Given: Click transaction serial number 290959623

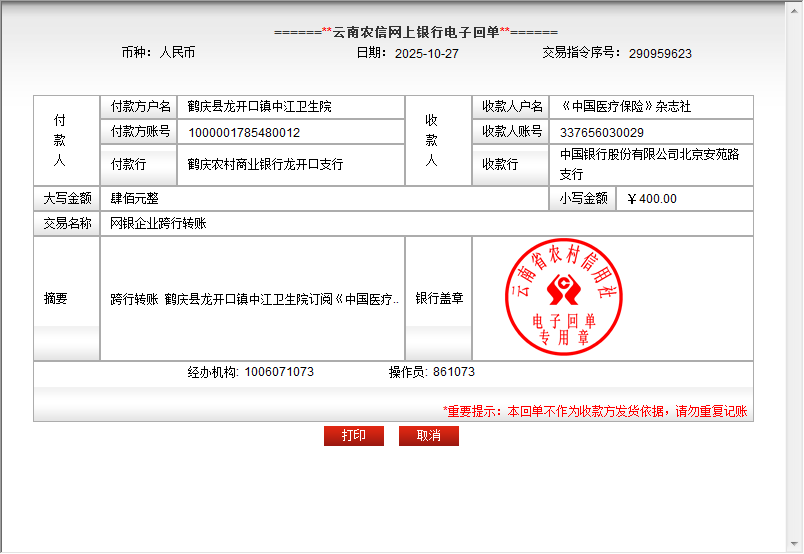Looking at the screenshot, I should [x=660, y=54].
